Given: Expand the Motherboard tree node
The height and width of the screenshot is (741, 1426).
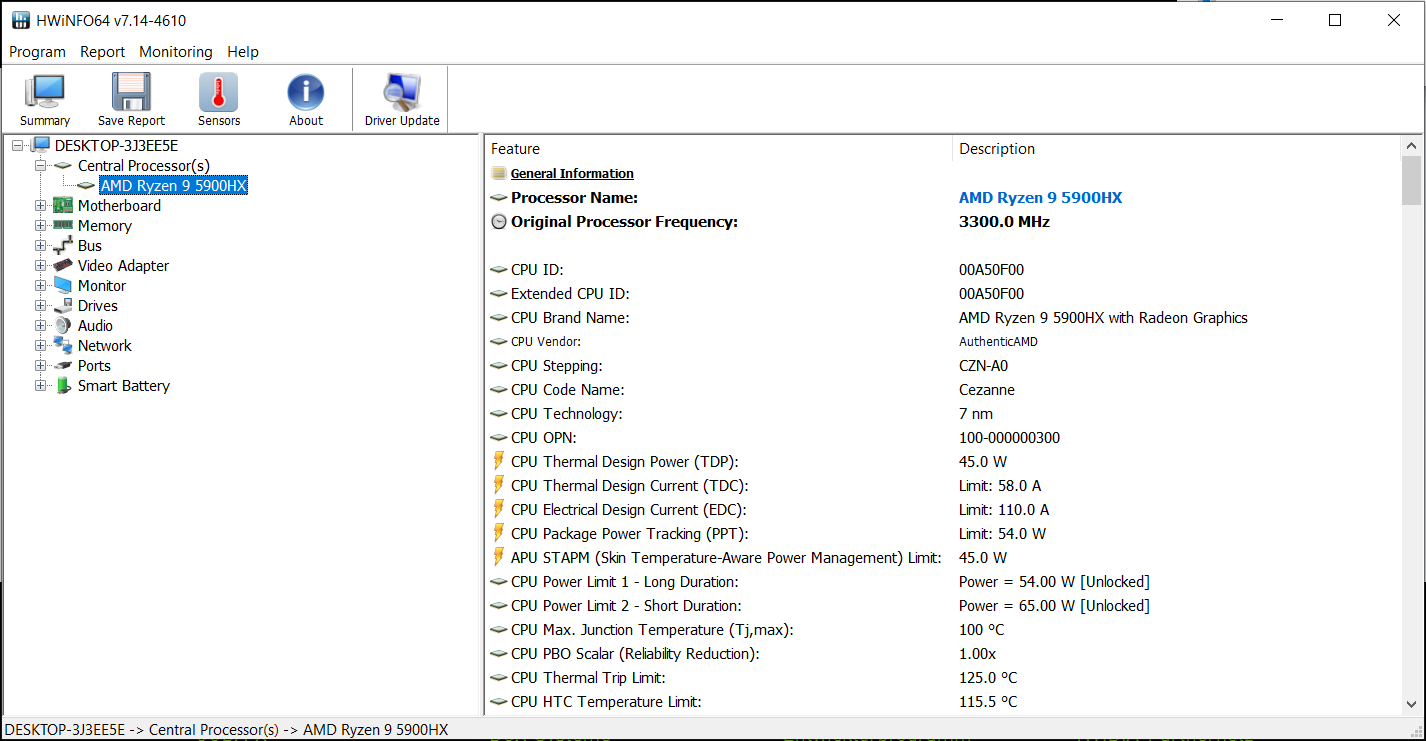Looking at the screenshot, I should click(41, 206).
